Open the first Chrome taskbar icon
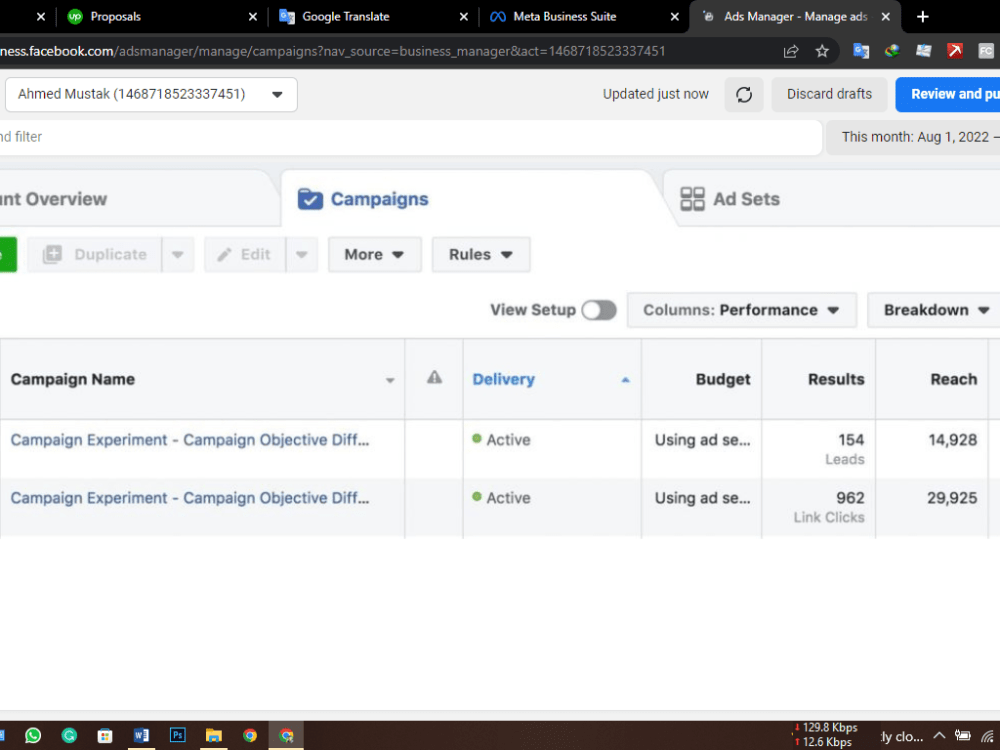Screen dimensions: 1000x750 pos(250,735)
